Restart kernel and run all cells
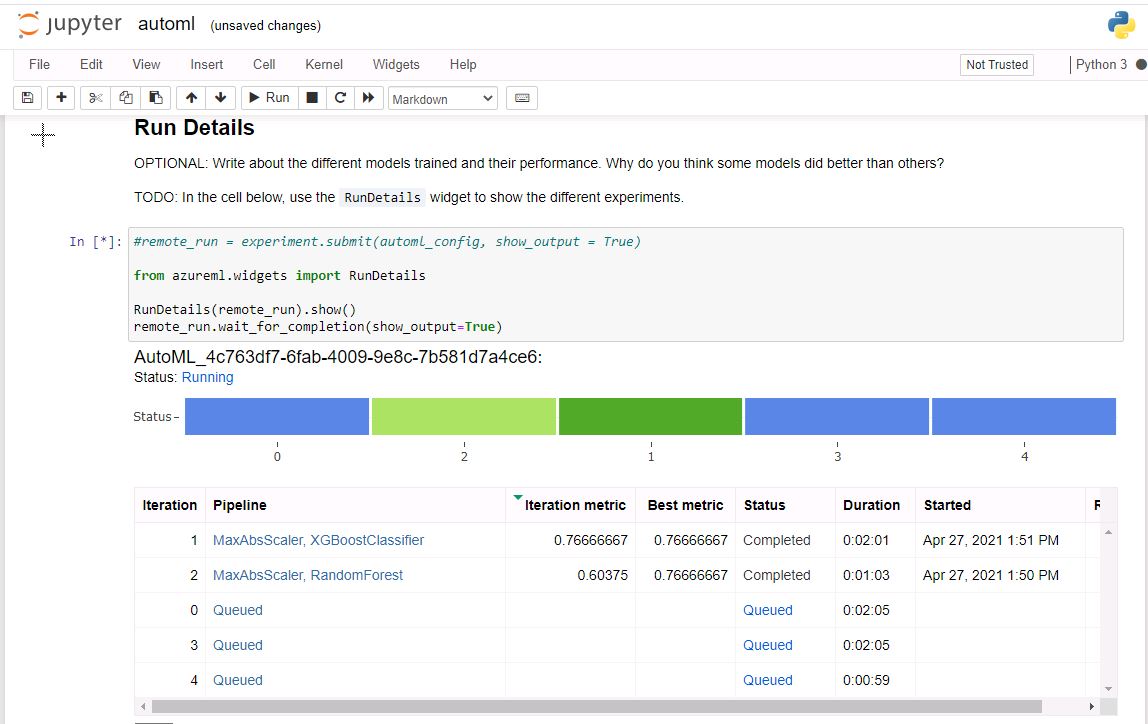This screenshot has height=724, width=1148. 367,97
